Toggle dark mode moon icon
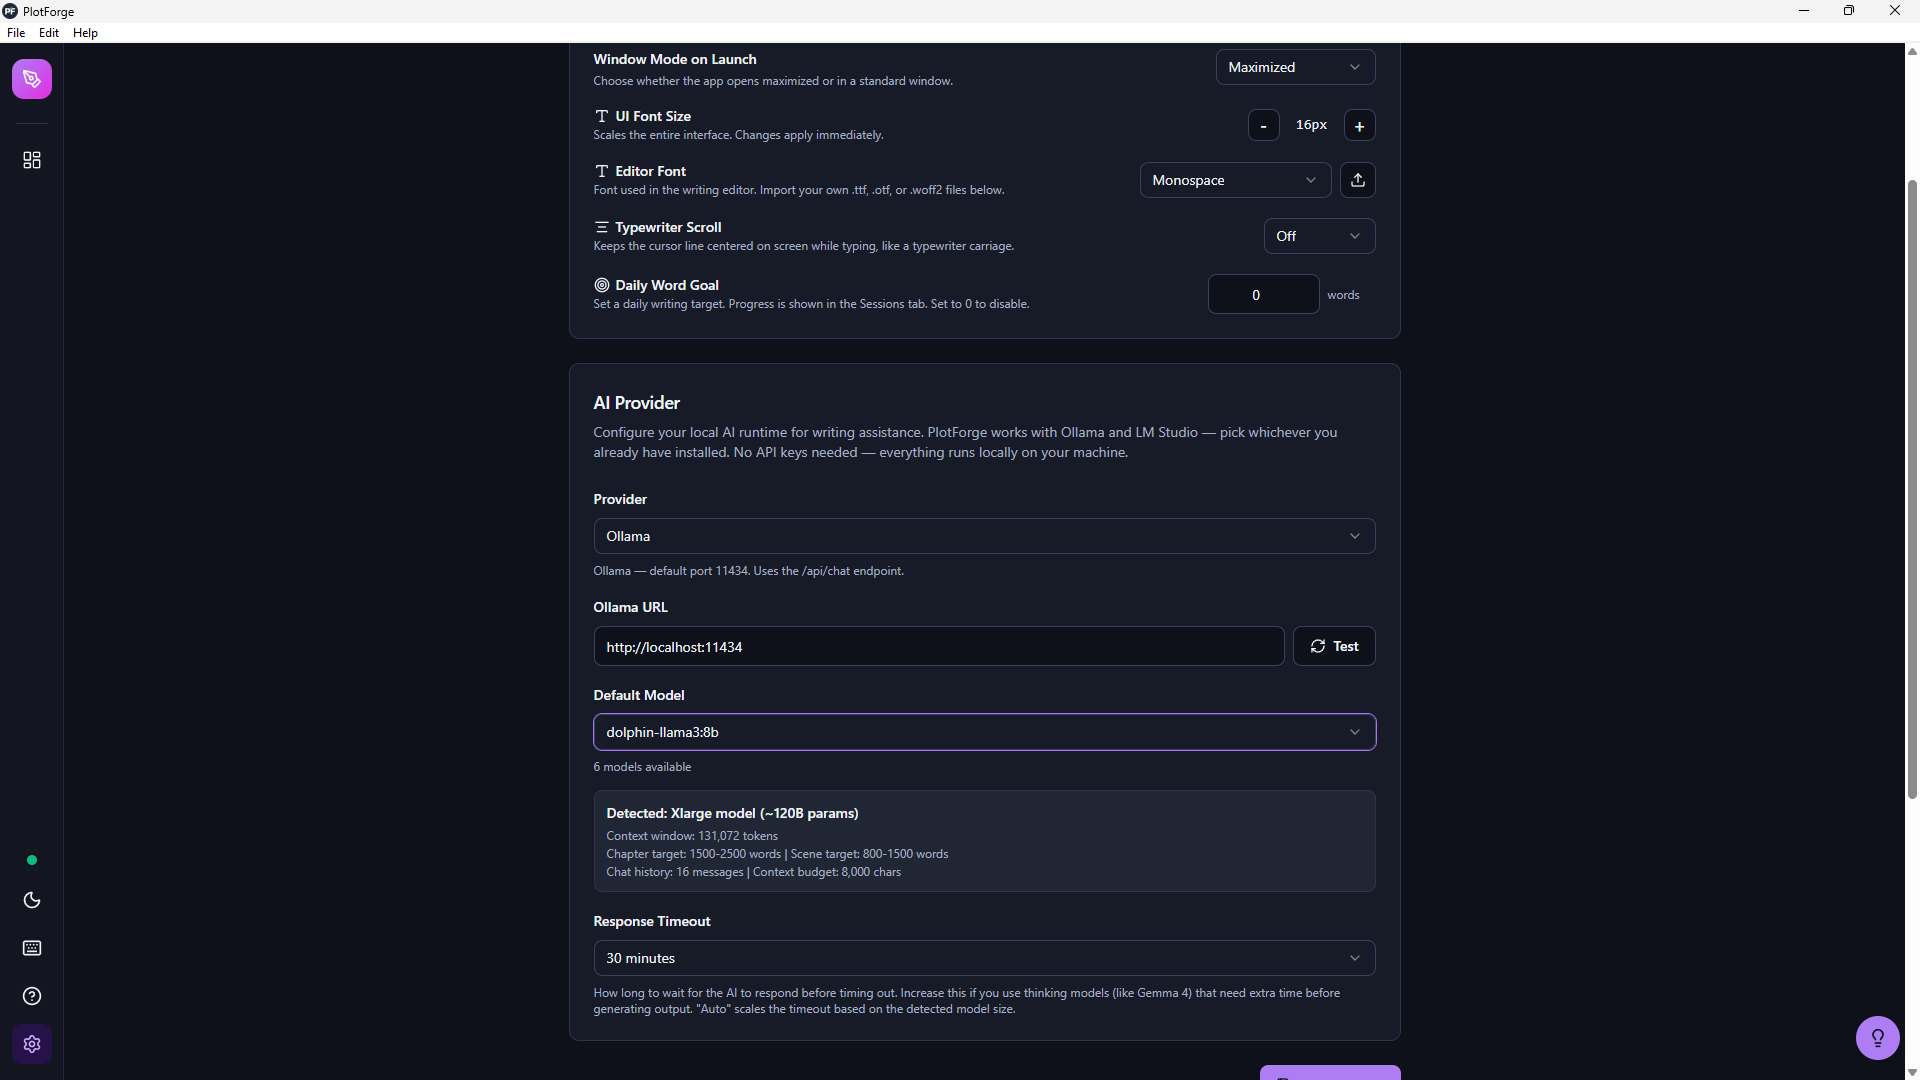 click(32, 900)
